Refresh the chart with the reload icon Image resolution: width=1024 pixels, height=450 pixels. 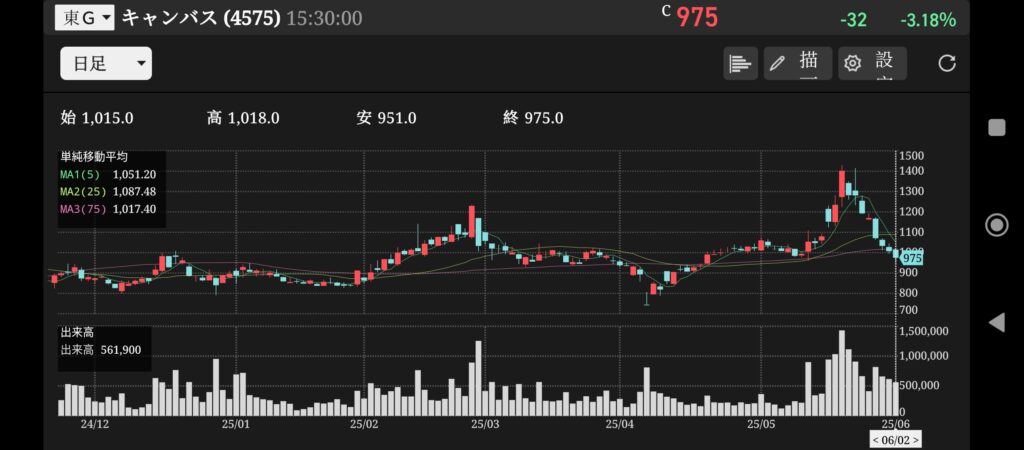[947, 63]
